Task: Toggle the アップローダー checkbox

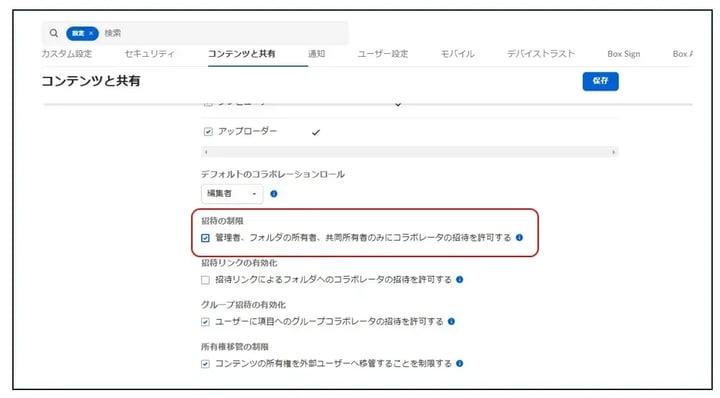Action: (x=208, y=132)
